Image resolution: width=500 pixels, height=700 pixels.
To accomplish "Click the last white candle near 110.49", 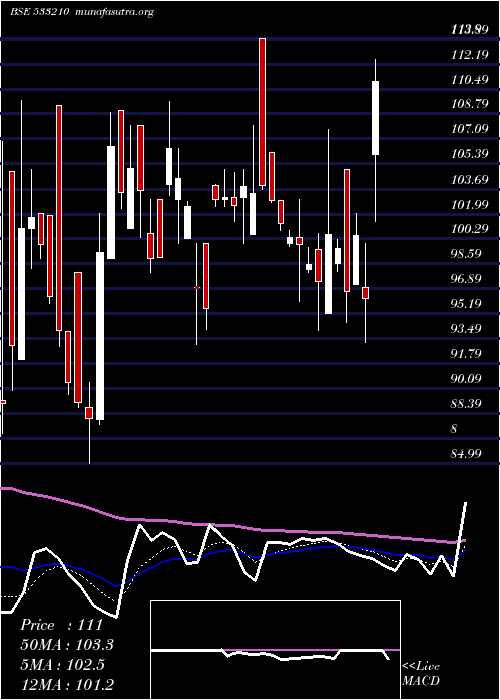I will (x=375, y=118).
